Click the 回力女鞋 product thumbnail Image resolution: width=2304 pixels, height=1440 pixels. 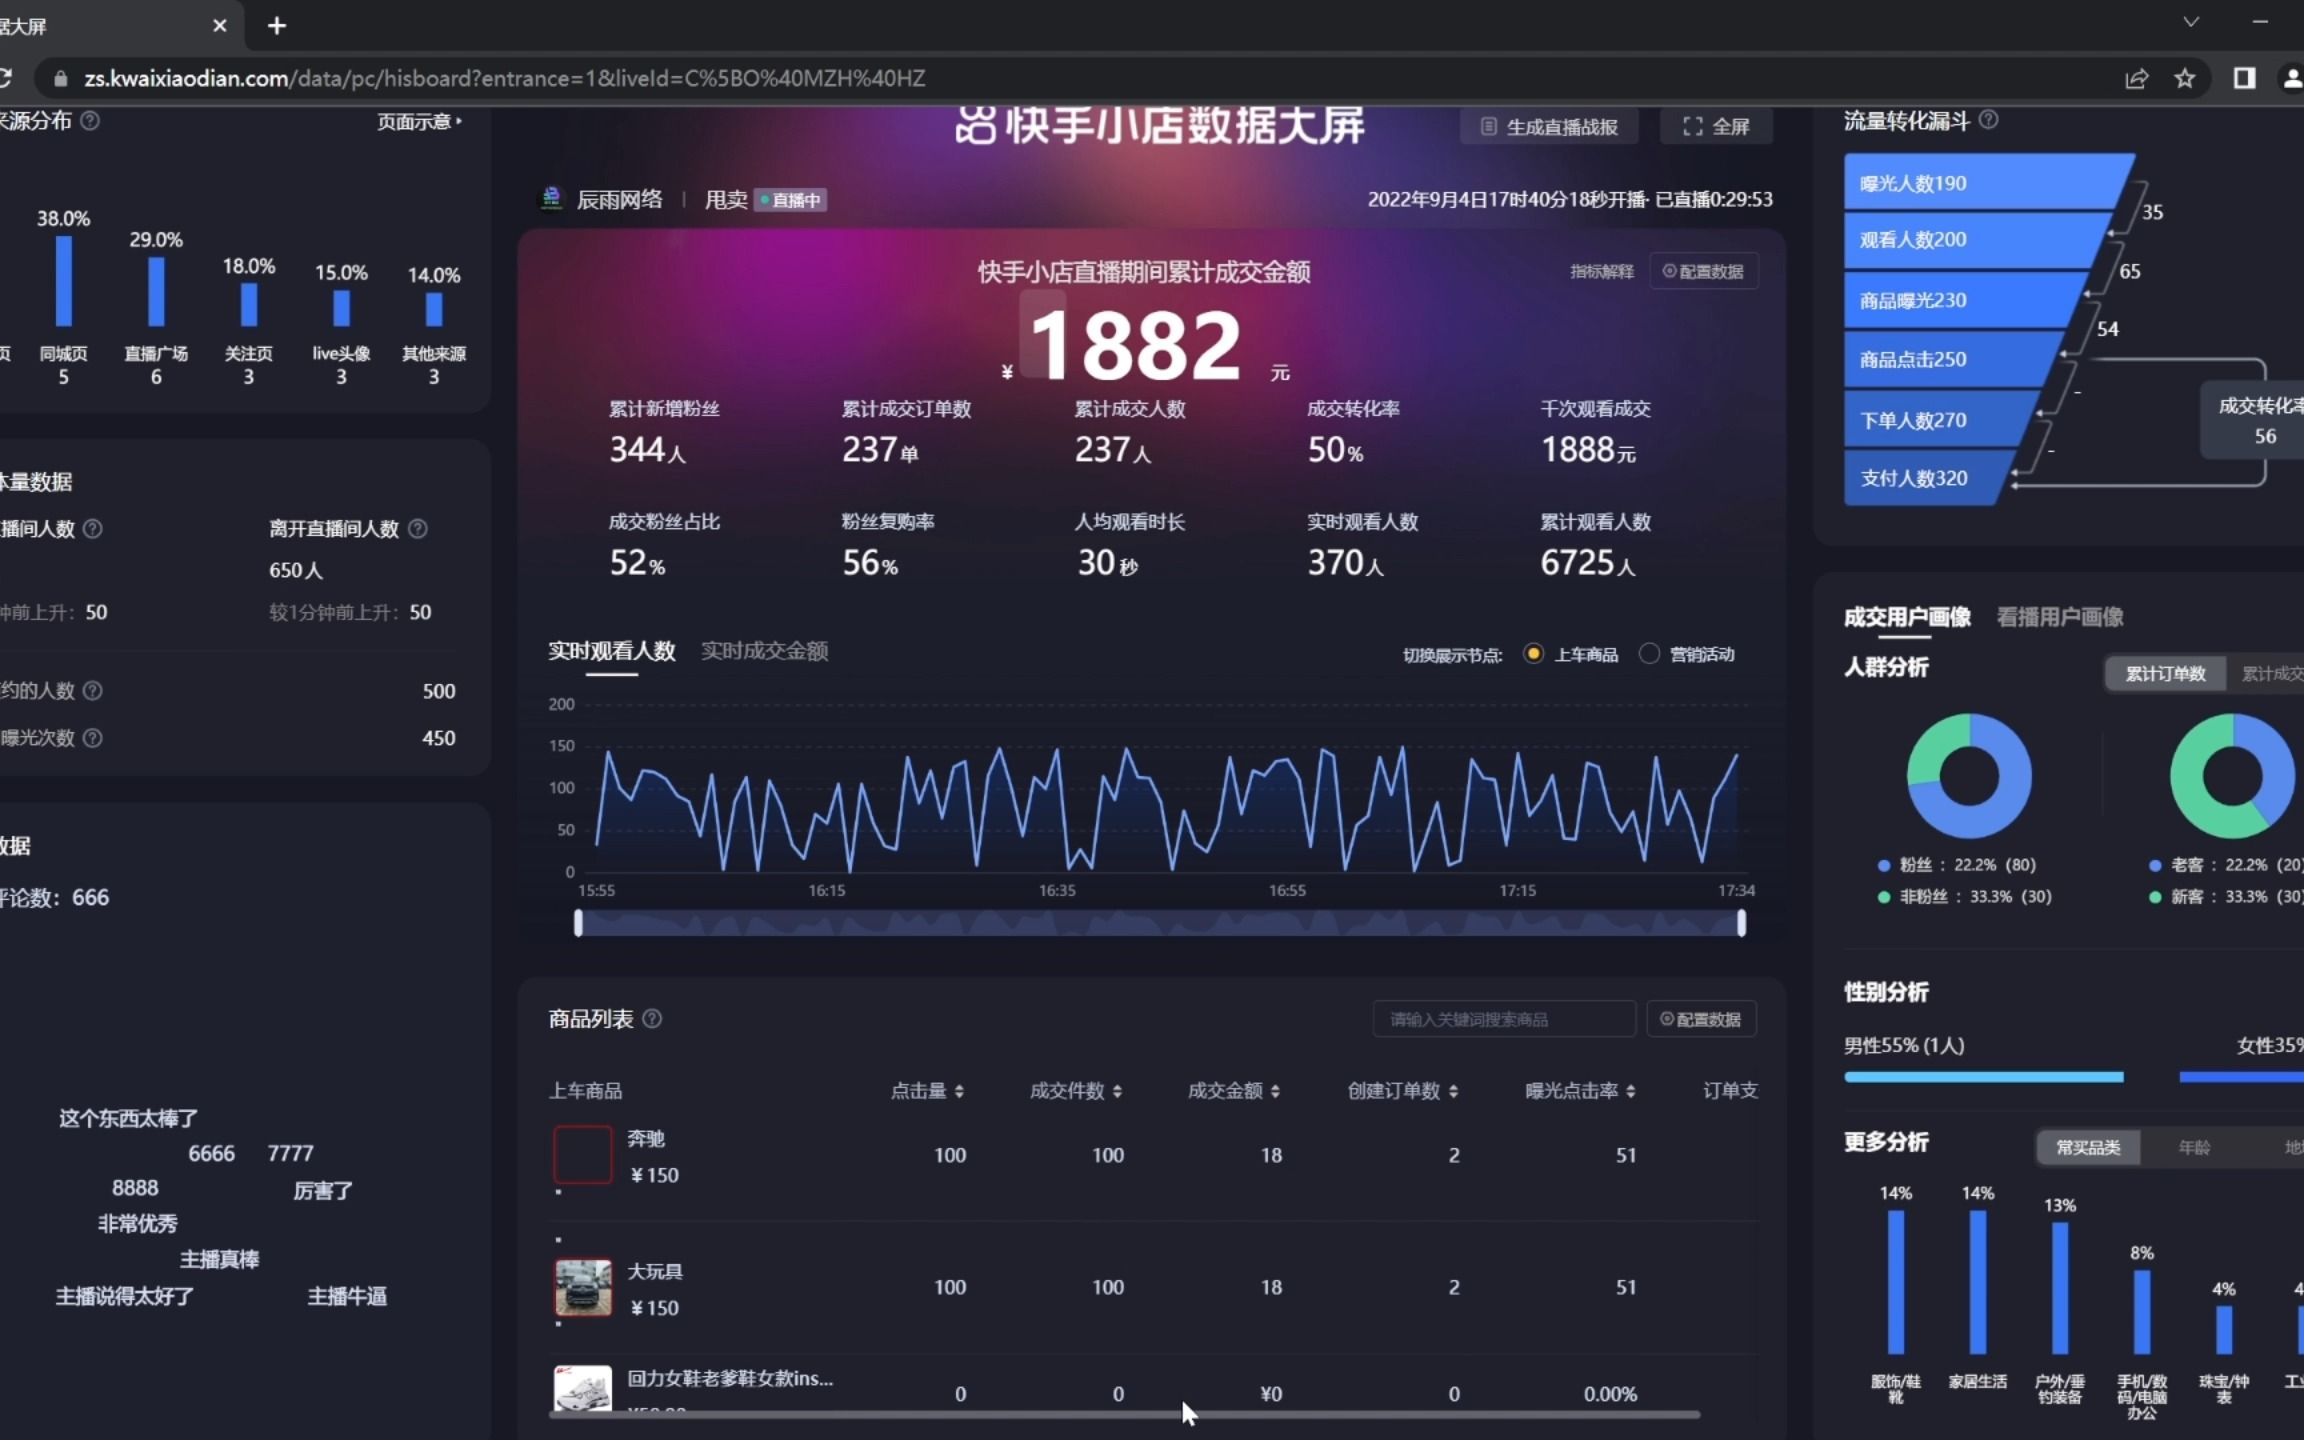click(x=583, y=1388)
